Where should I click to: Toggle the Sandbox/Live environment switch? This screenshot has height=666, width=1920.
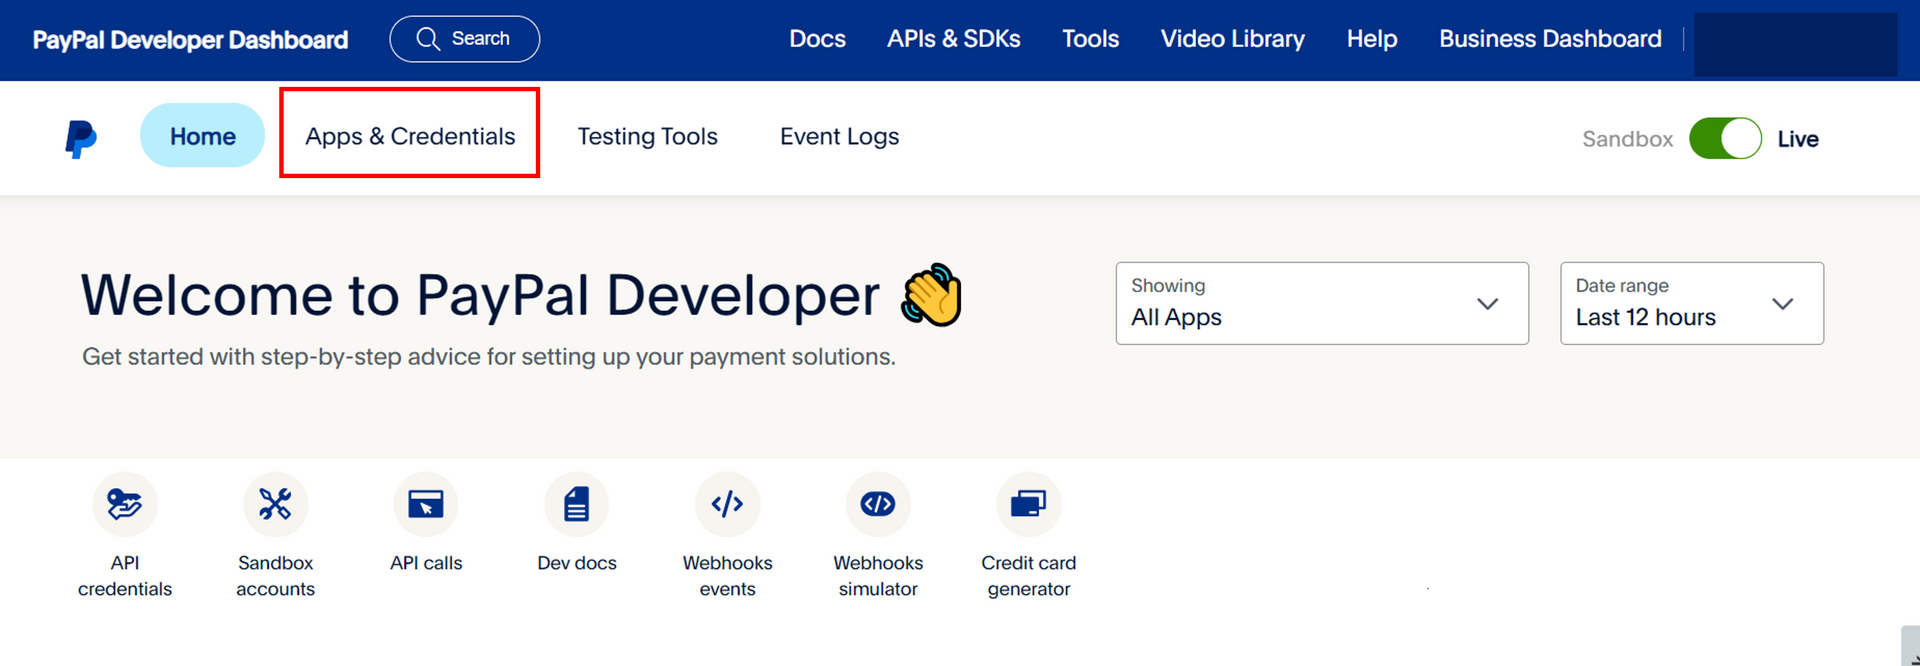(x=1725, y=139)
